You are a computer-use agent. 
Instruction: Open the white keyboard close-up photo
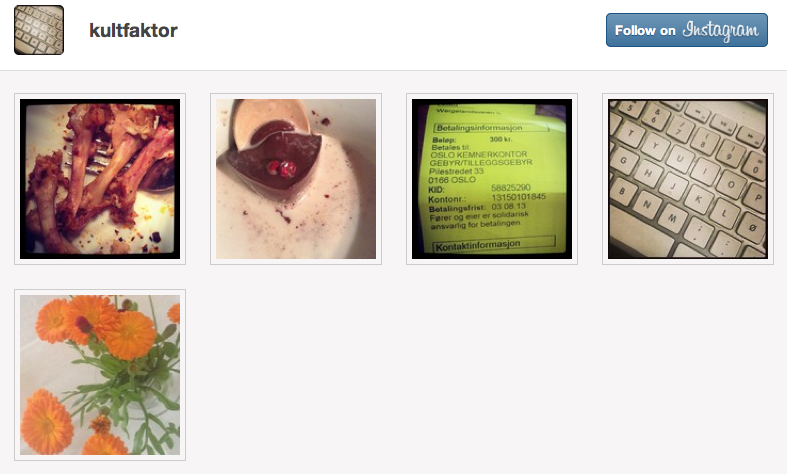pyautogui.click(x=688, y=179)
